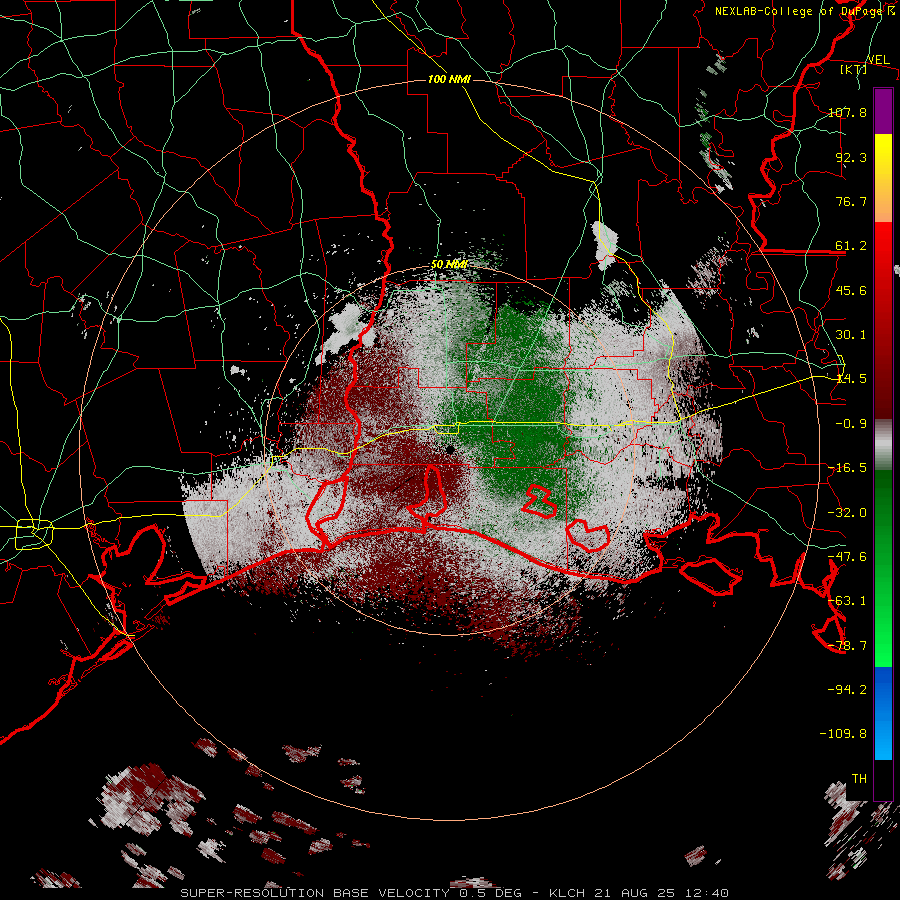Pick the dark TH segment of the color bar

coord(883,780)
